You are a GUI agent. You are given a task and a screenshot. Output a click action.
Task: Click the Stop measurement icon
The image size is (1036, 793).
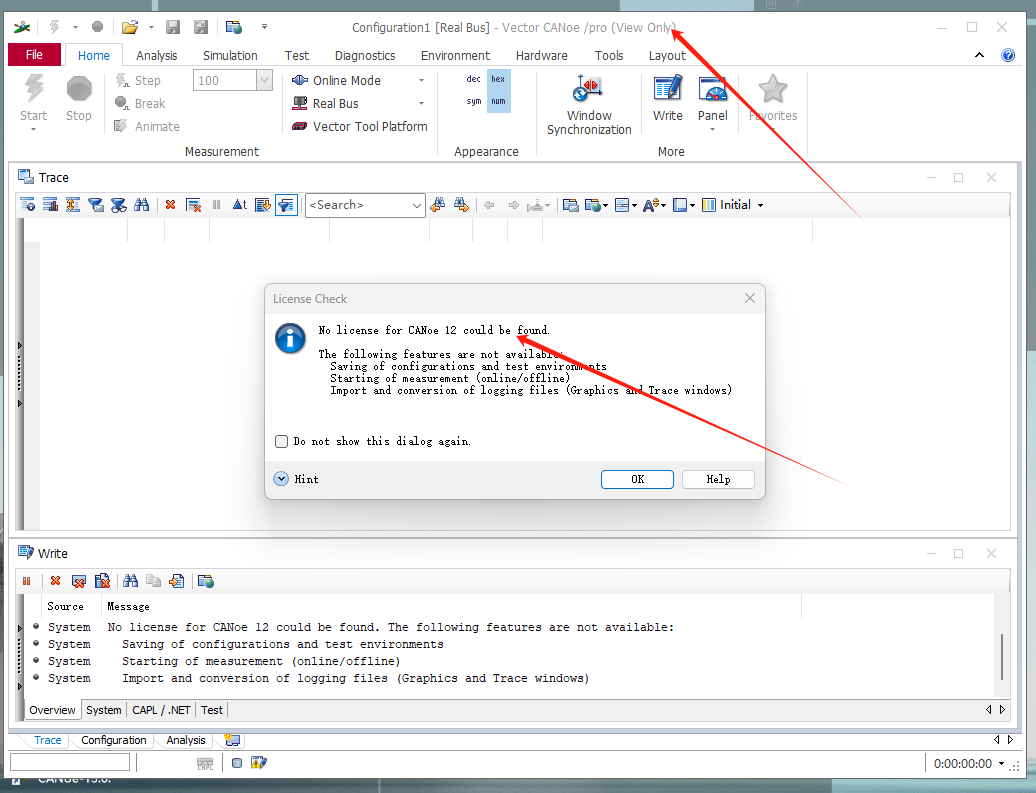79,89
